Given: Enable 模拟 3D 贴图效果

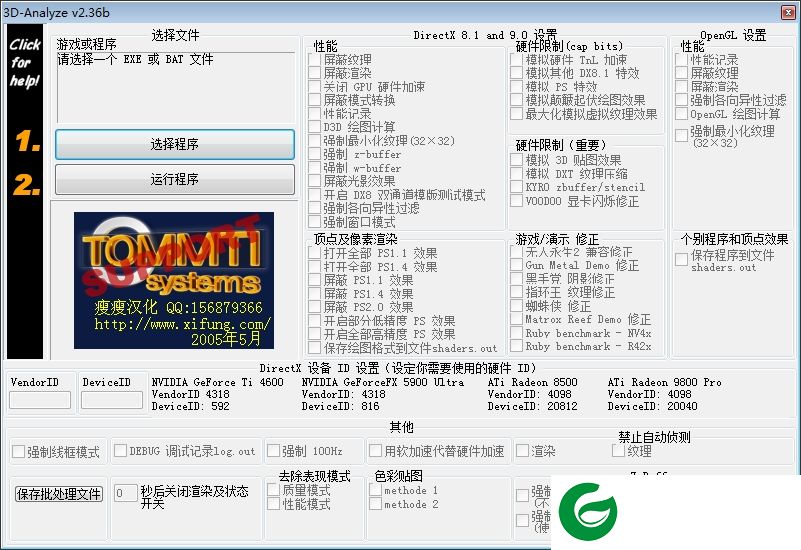Looking at the screenshot, I should click(516, 160).
